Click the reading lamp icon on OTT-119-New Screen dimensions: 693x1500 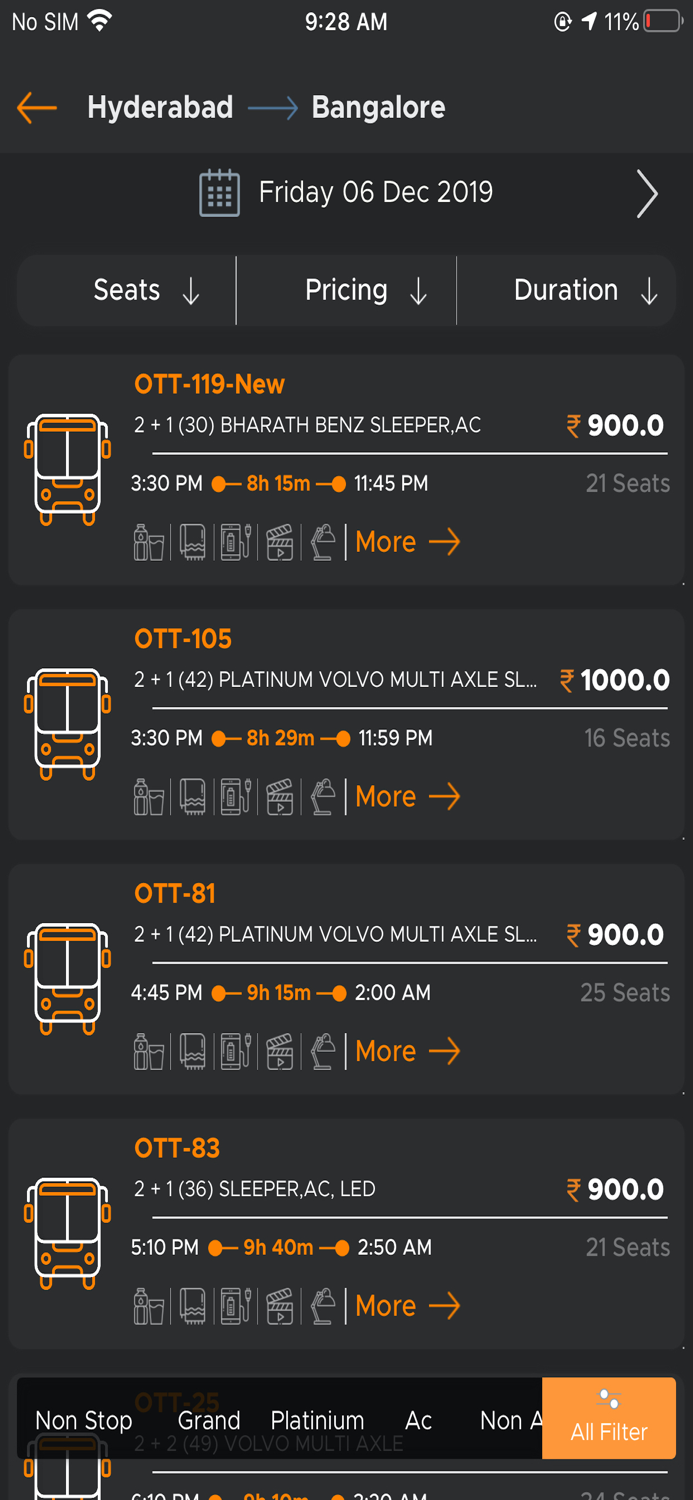click(321, 542)
